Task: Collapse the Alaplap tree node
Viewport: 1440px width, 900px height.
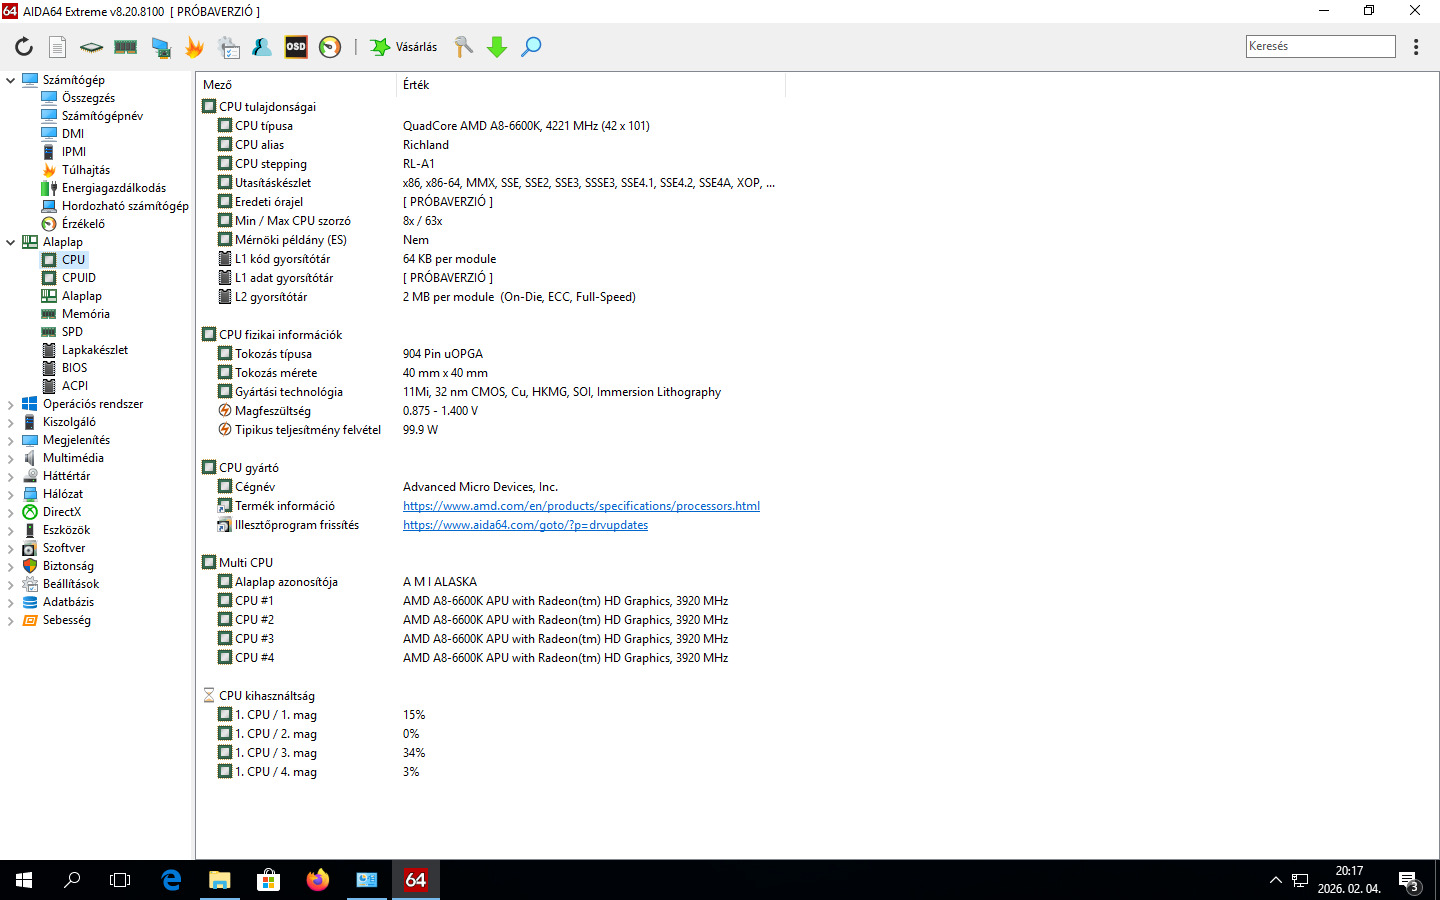Action: coord(11,242)
